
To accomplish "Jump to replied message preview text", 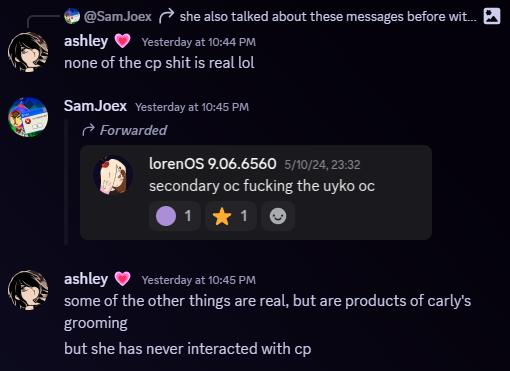I will point(328,16).
